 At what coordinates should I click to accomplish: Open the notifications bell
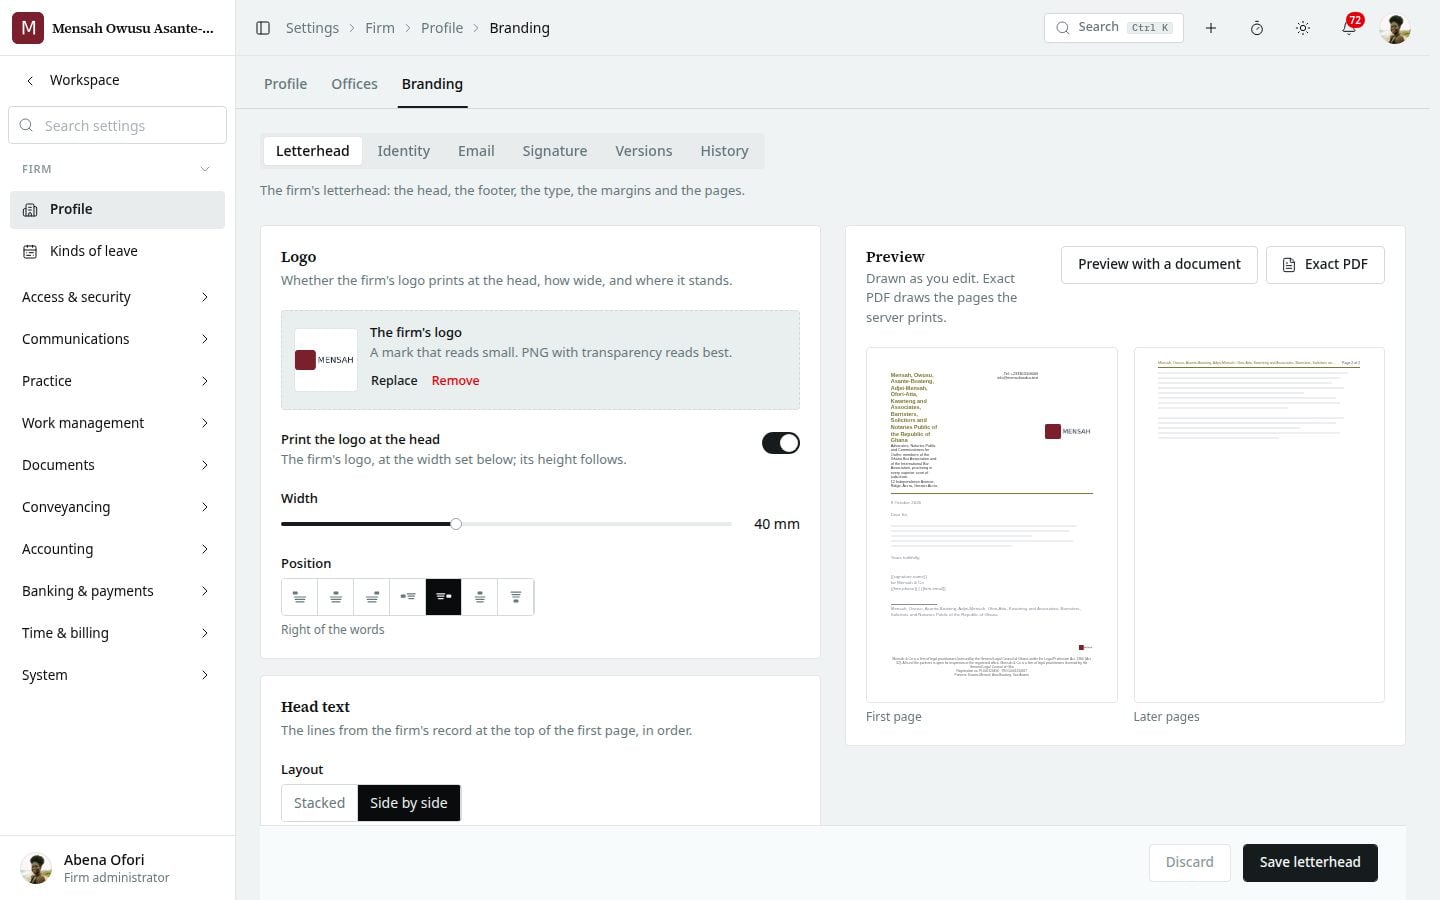pyautogui.click(x=1349, y=28)
